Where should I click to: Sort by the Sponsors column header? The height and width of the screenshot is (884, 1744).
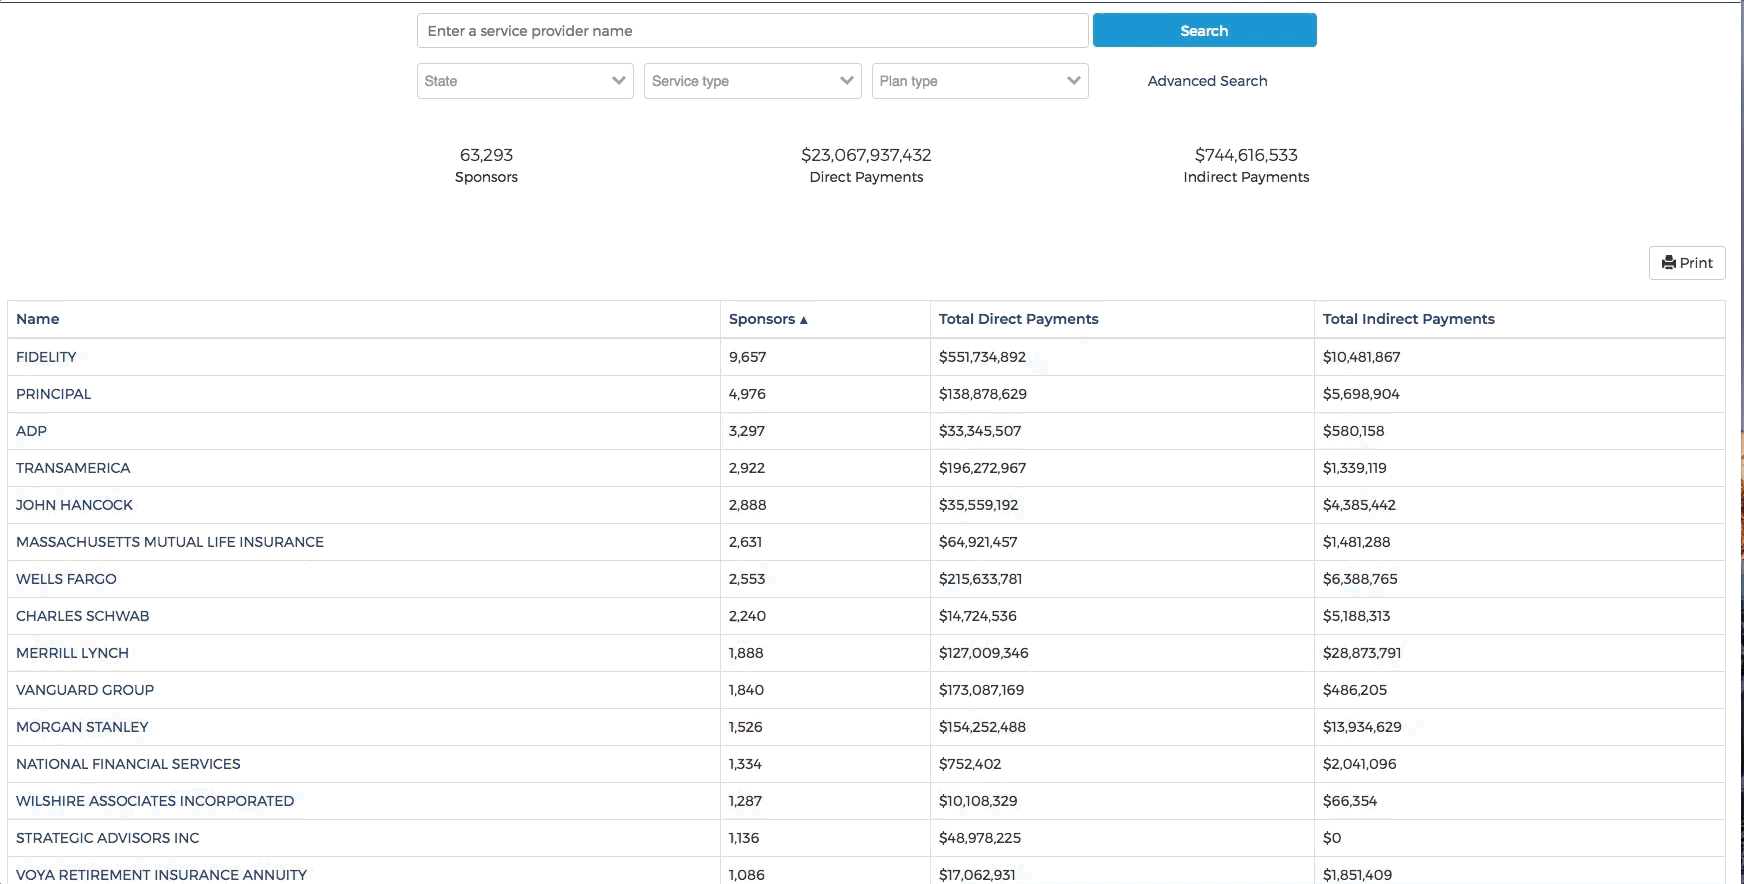pyautogui.click(x=768, y=319)
